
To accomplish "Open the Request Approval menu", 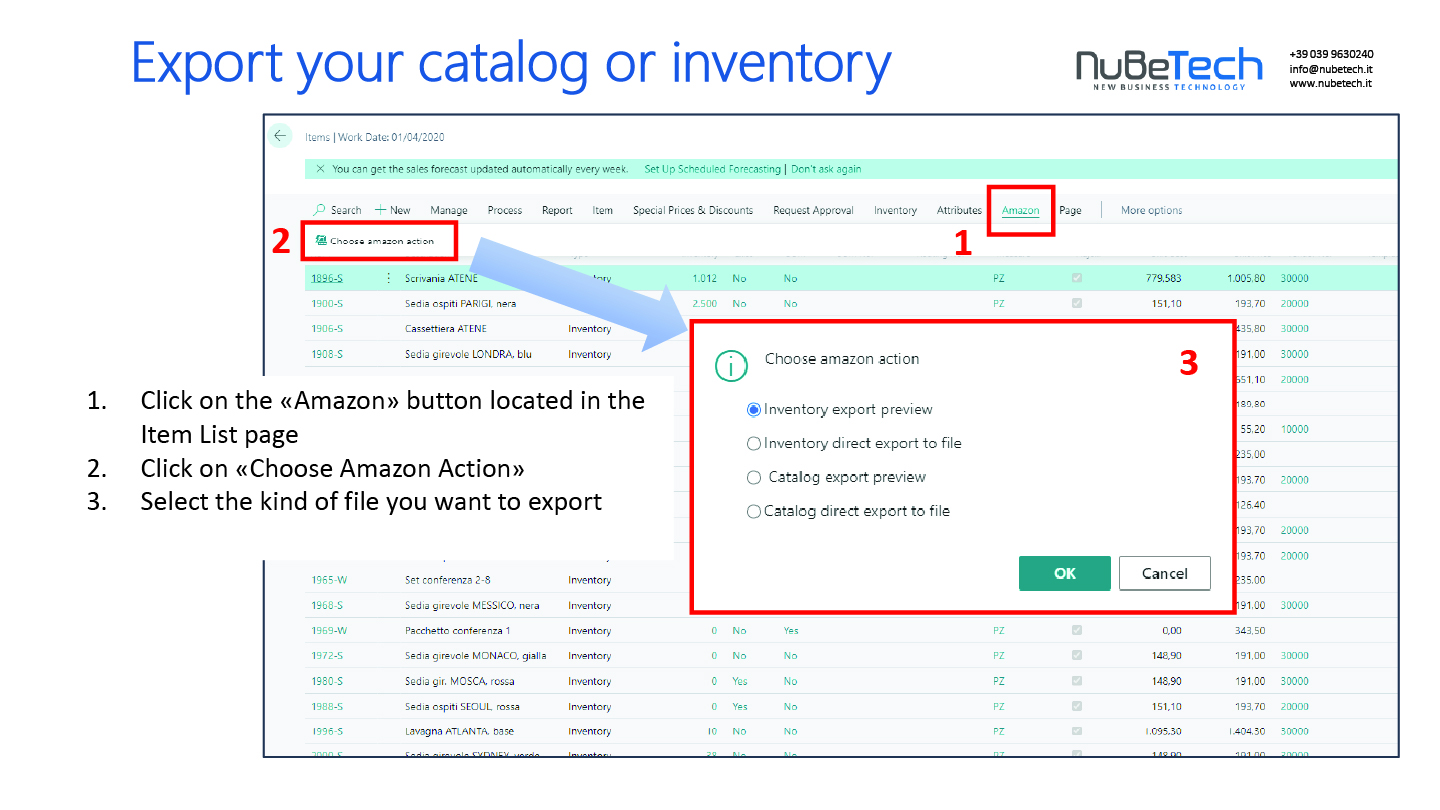I will tap(813, 210).
